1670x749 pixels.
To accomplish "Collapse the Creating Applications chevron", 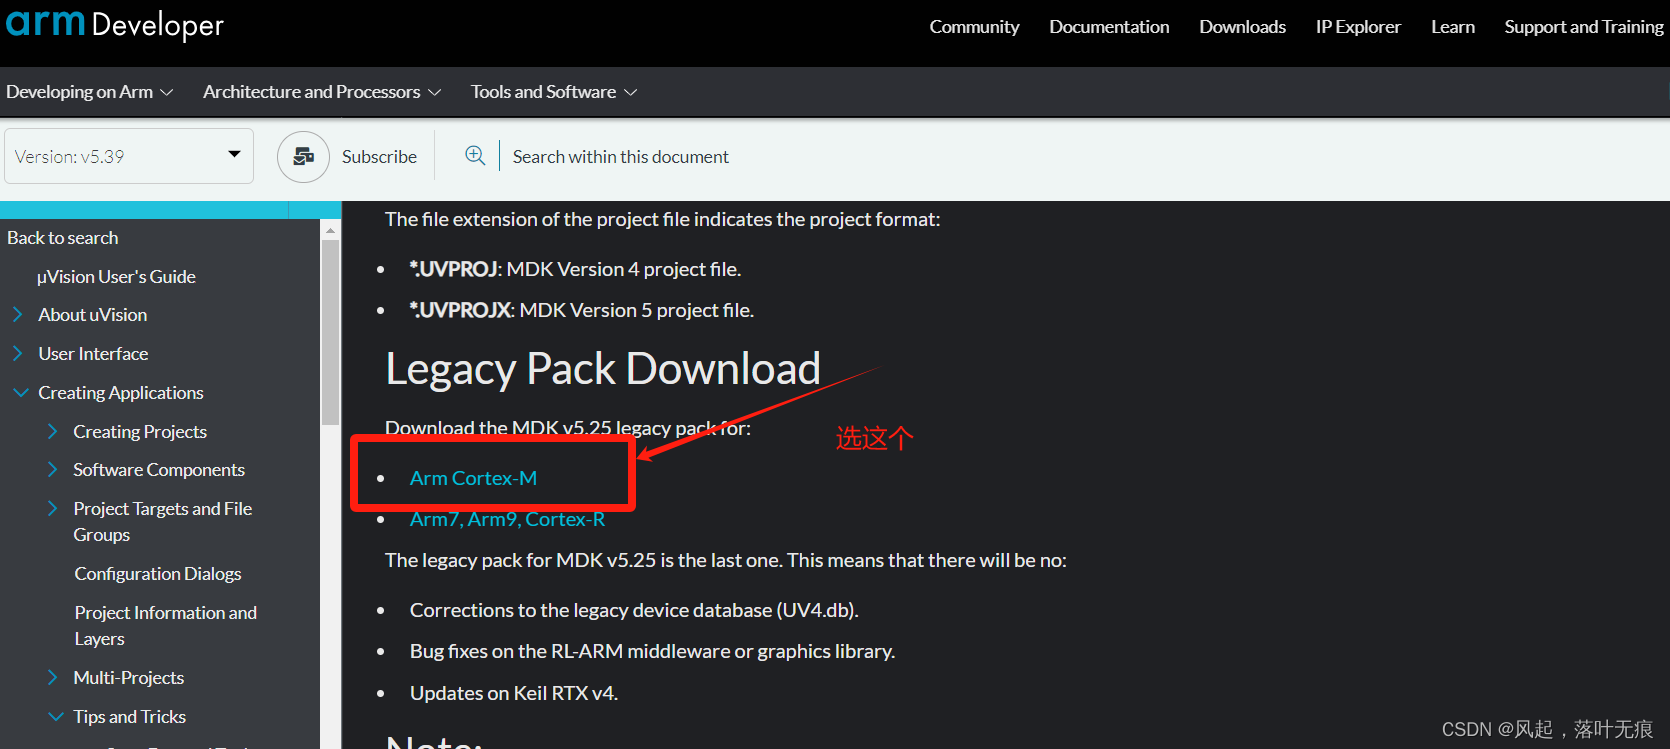I will coord(20,393).
